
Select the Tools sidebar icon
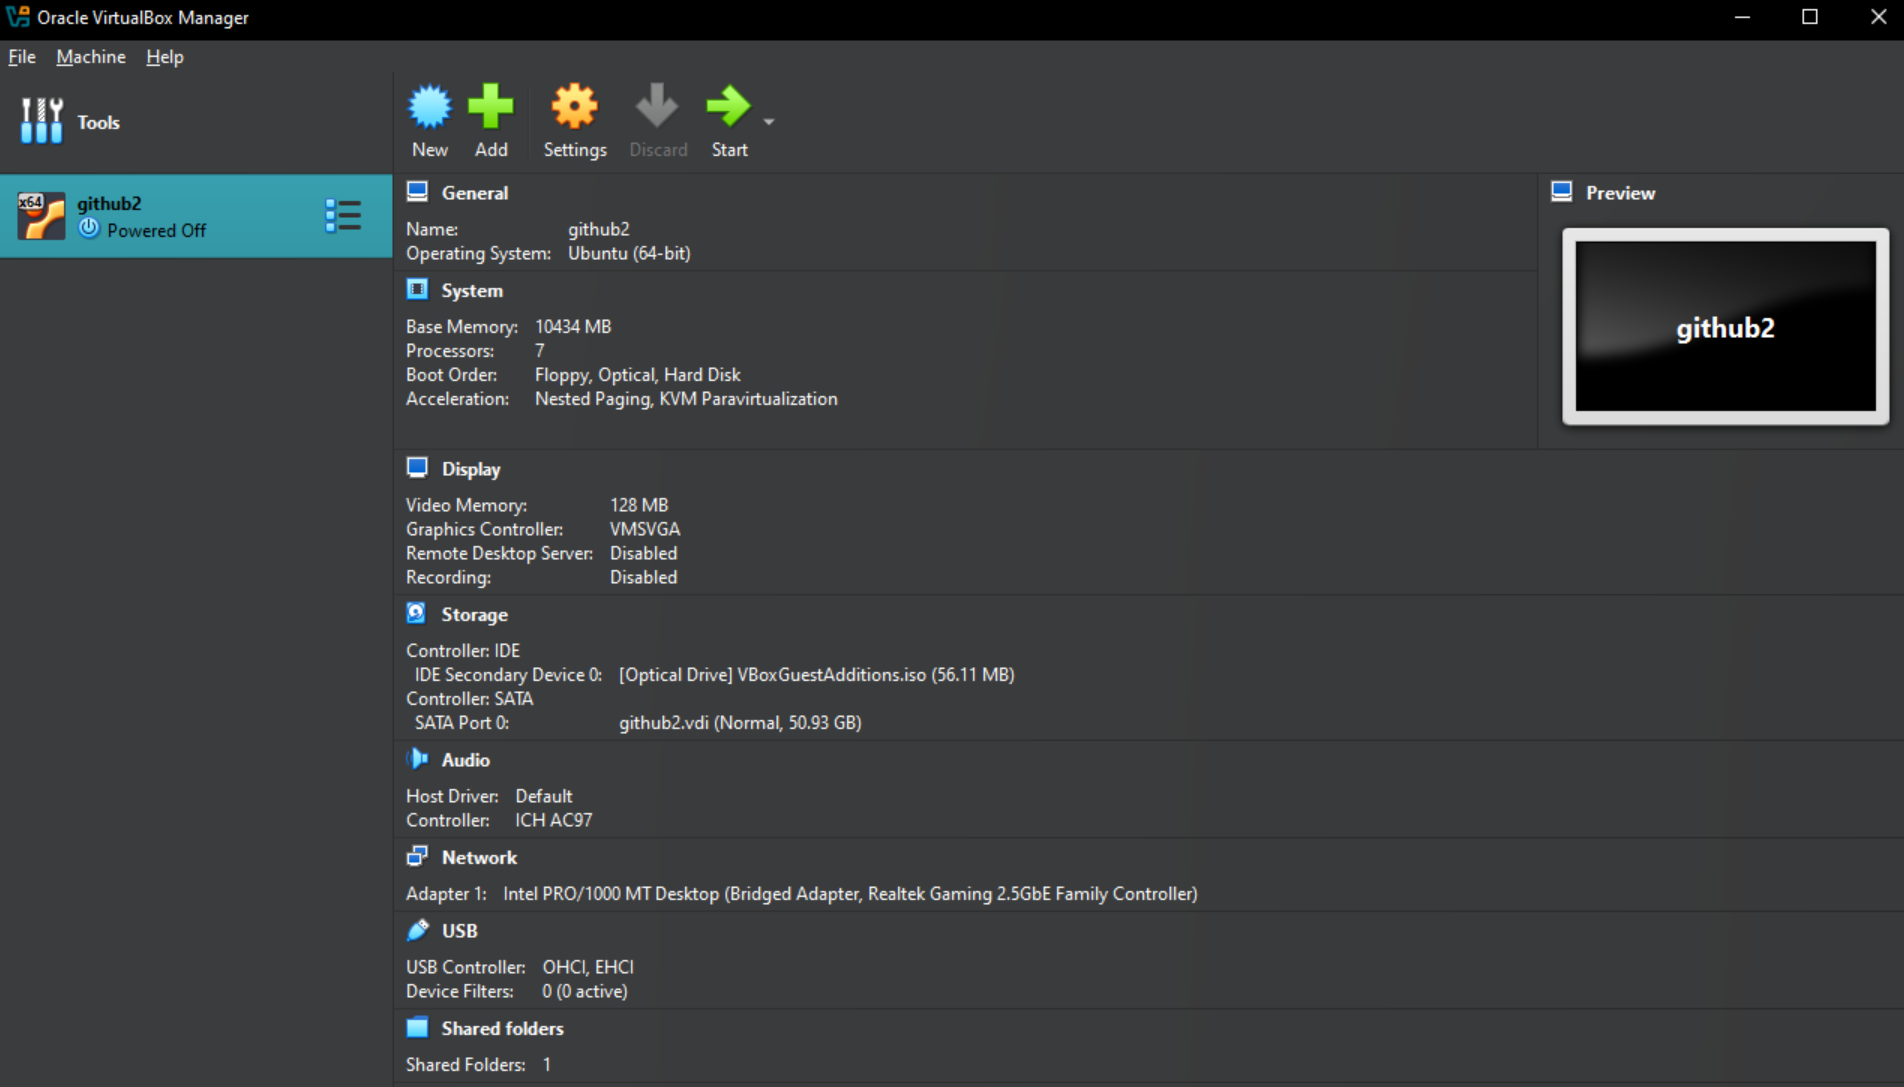coord(41,120)
